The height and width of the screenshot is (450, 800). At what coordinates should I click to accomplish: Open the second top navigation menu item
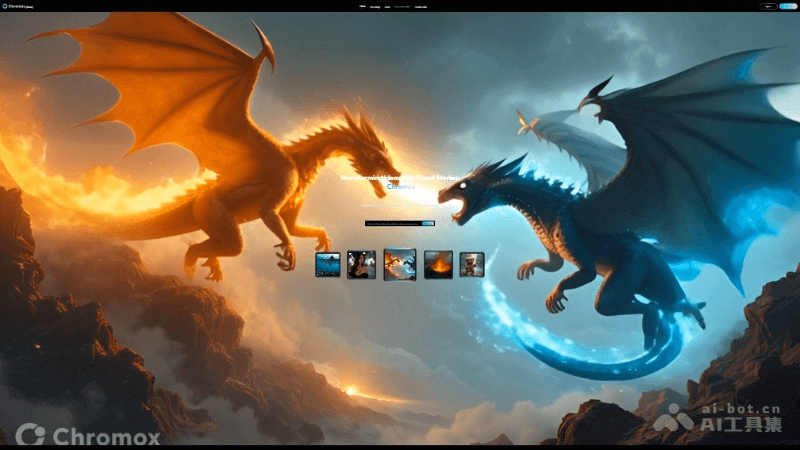tap(375, 6)
